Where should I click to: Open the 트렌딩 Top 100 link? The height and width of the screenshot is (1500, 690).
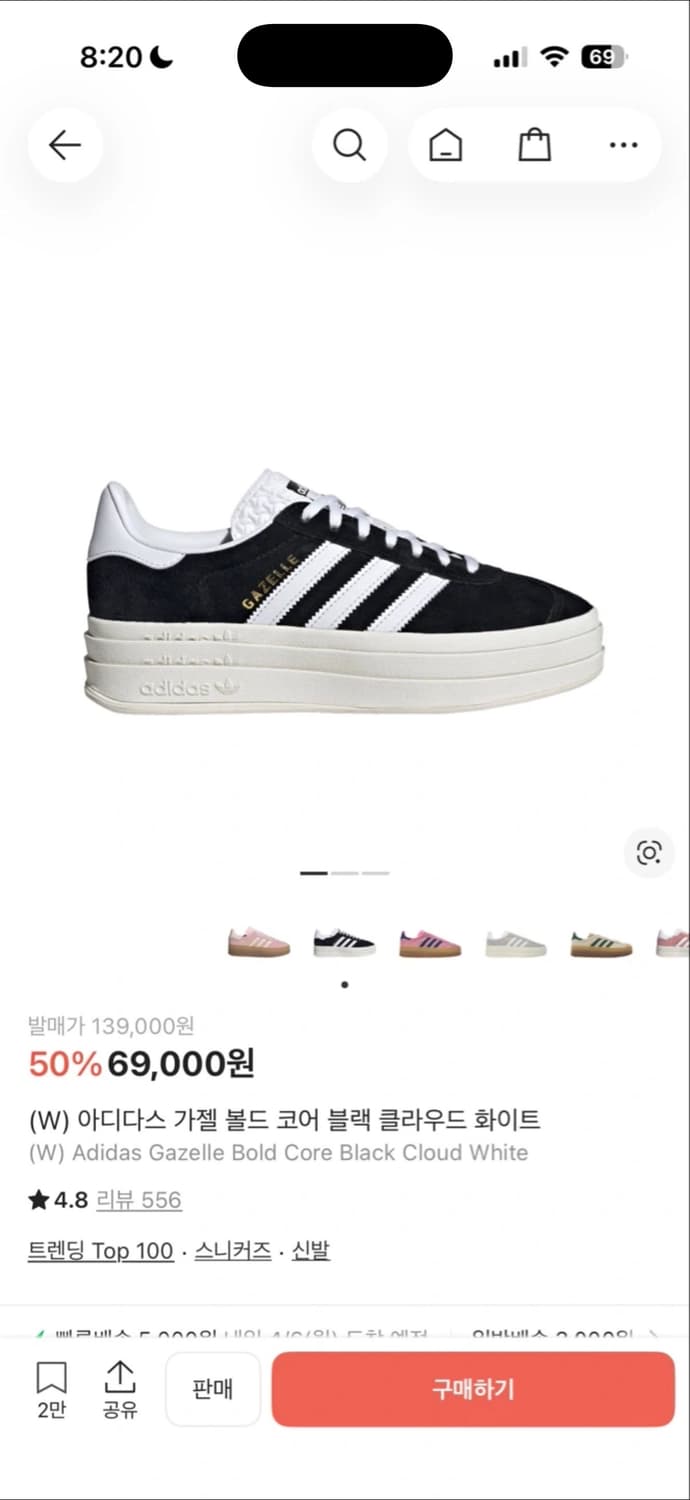pos(100,1251)
